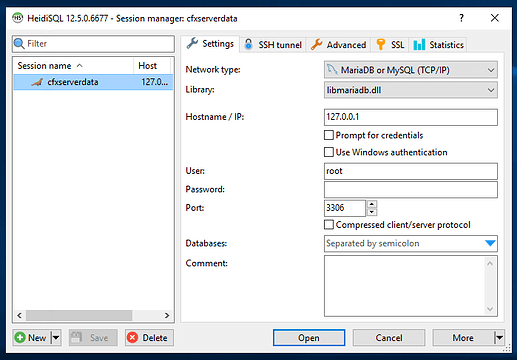
Task: Click Comment box scroll down arrow
Action: tap(490, 309)
